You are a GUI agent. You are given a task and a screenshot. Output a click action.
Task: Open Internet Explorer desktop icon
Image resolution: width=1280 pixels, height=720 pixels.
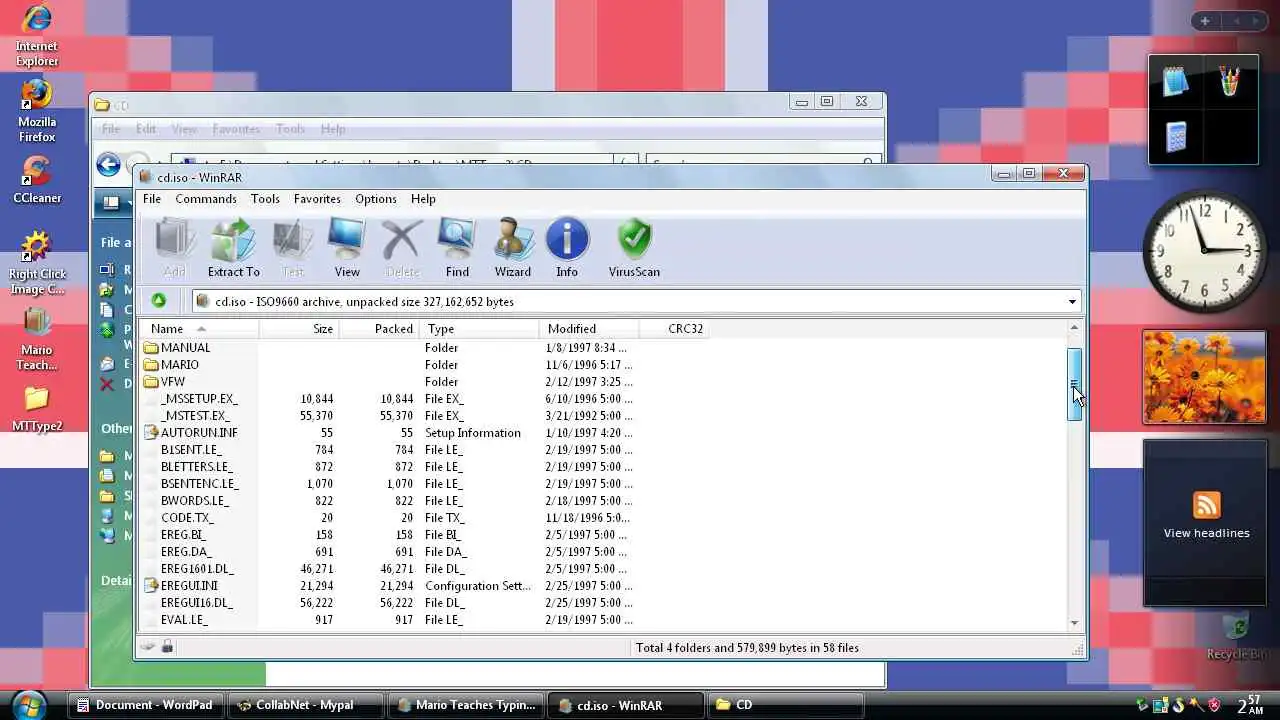click(x=36, y=36)
